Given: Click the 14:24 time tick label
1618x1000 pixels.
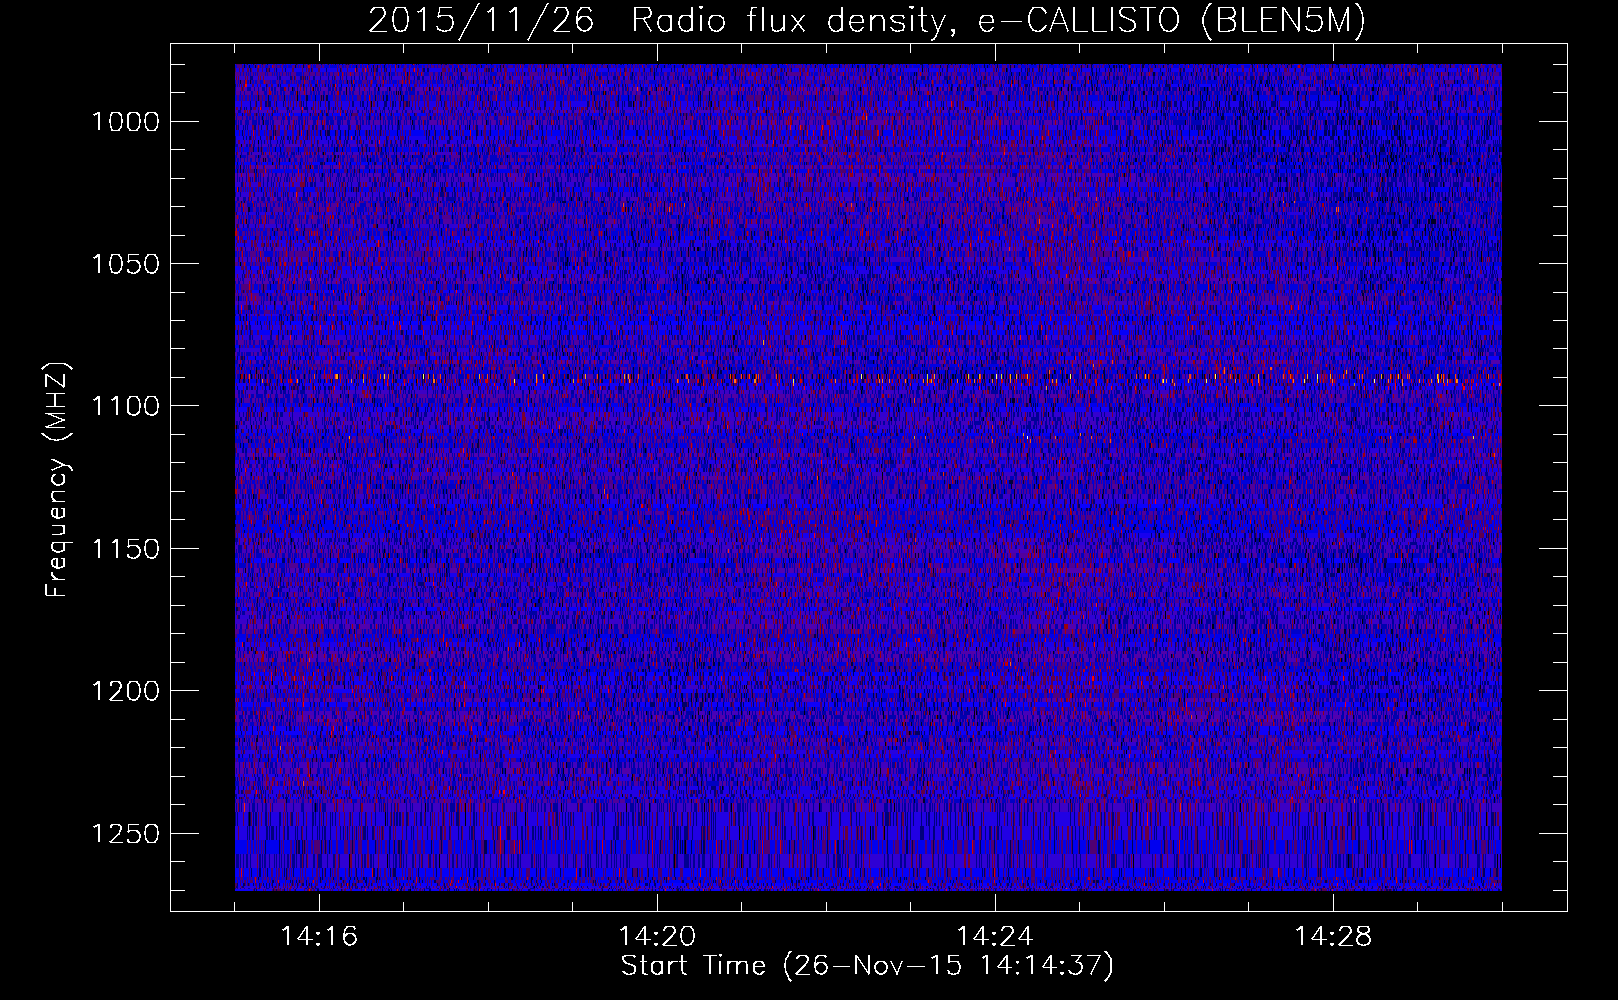Looking at the screenshot, I should coord(995,937).
